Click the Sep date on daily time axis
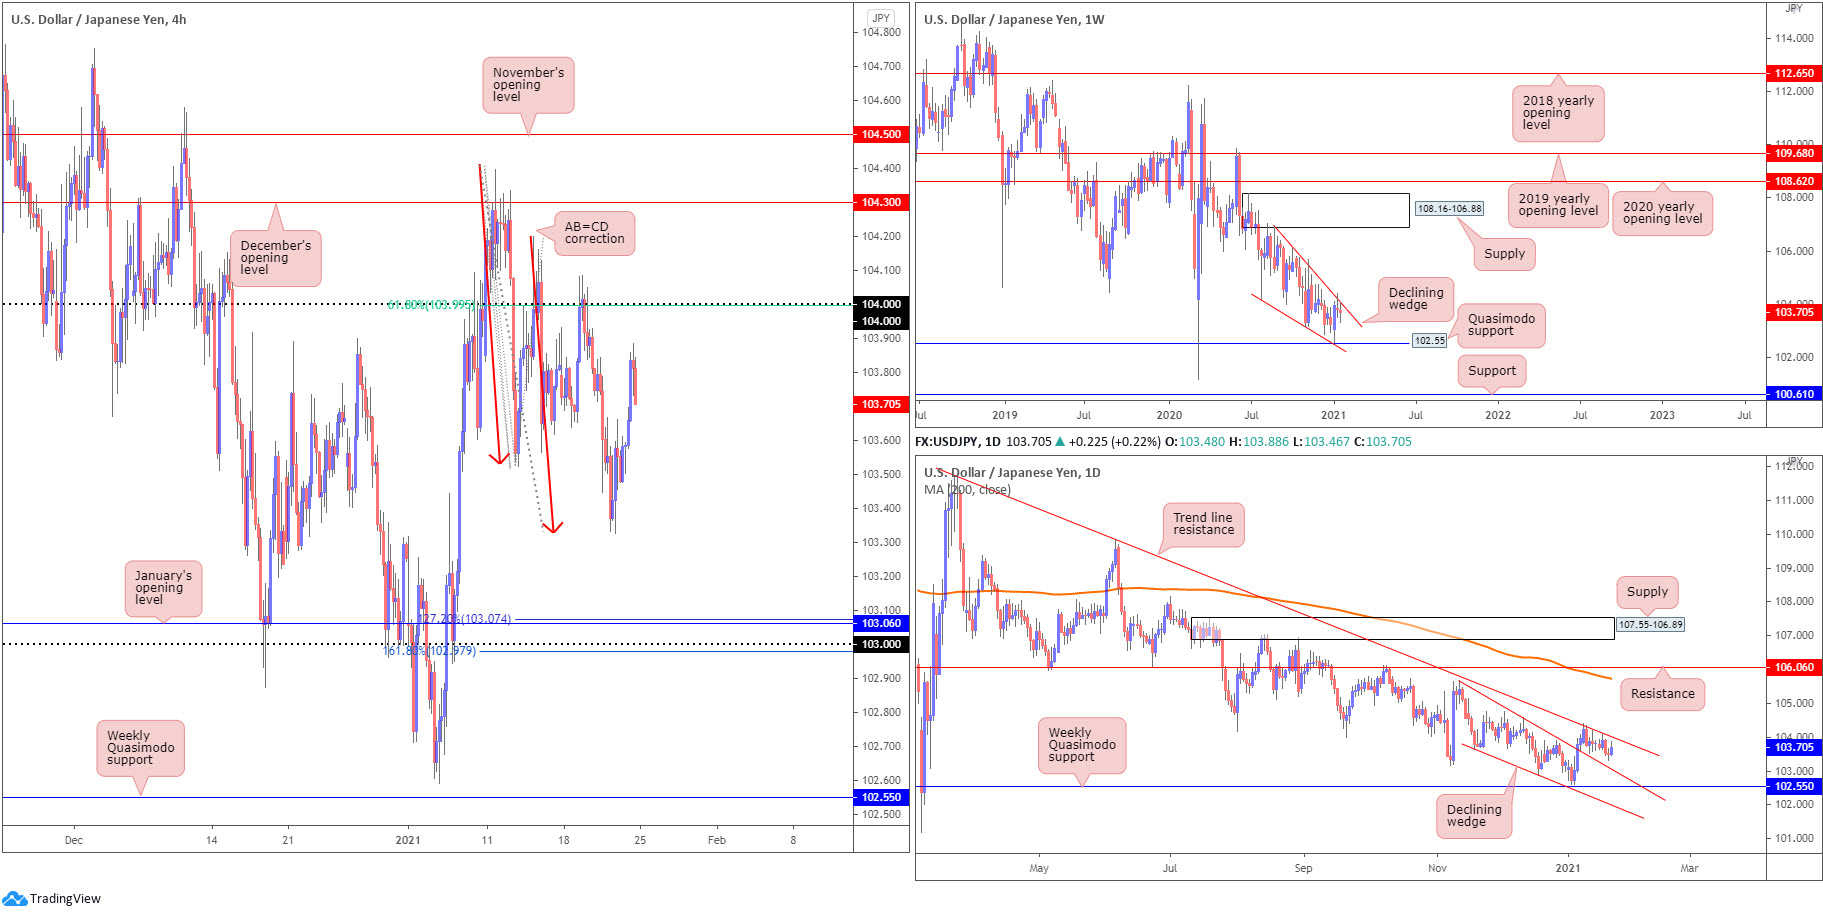The height and width of the screenshot is (912, 1823). coord(1303,868)
